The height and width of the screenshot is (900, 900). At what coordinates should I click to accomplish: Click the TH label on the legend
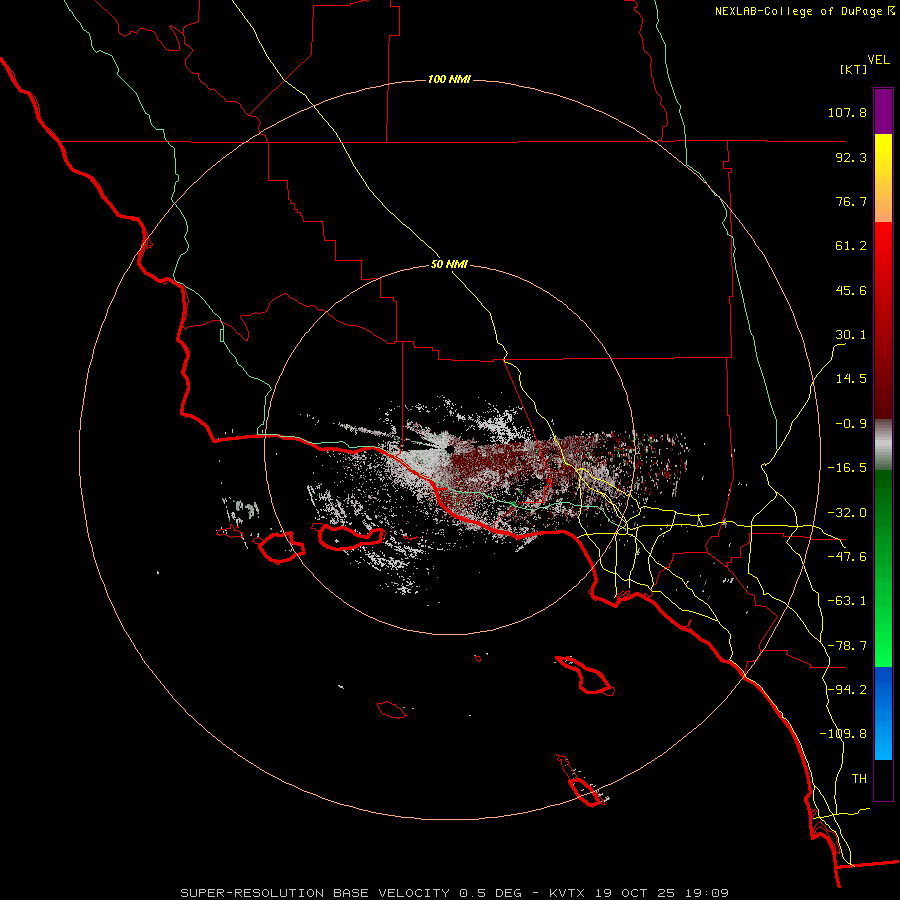(859, 779)
